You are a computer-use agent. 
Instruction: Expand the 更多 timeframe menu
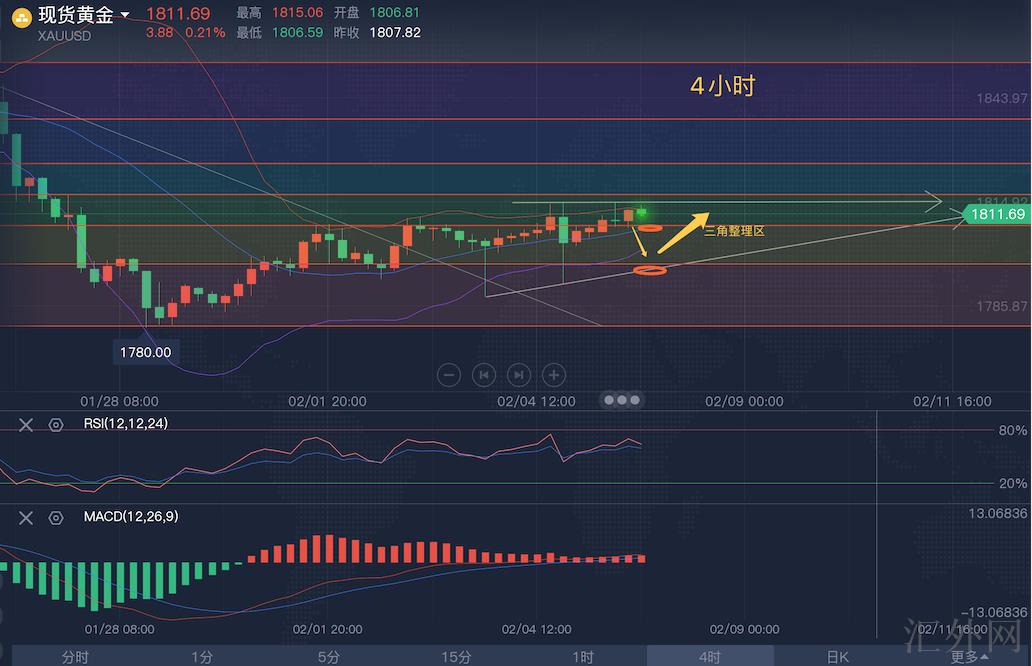click(x=970, y=657)
